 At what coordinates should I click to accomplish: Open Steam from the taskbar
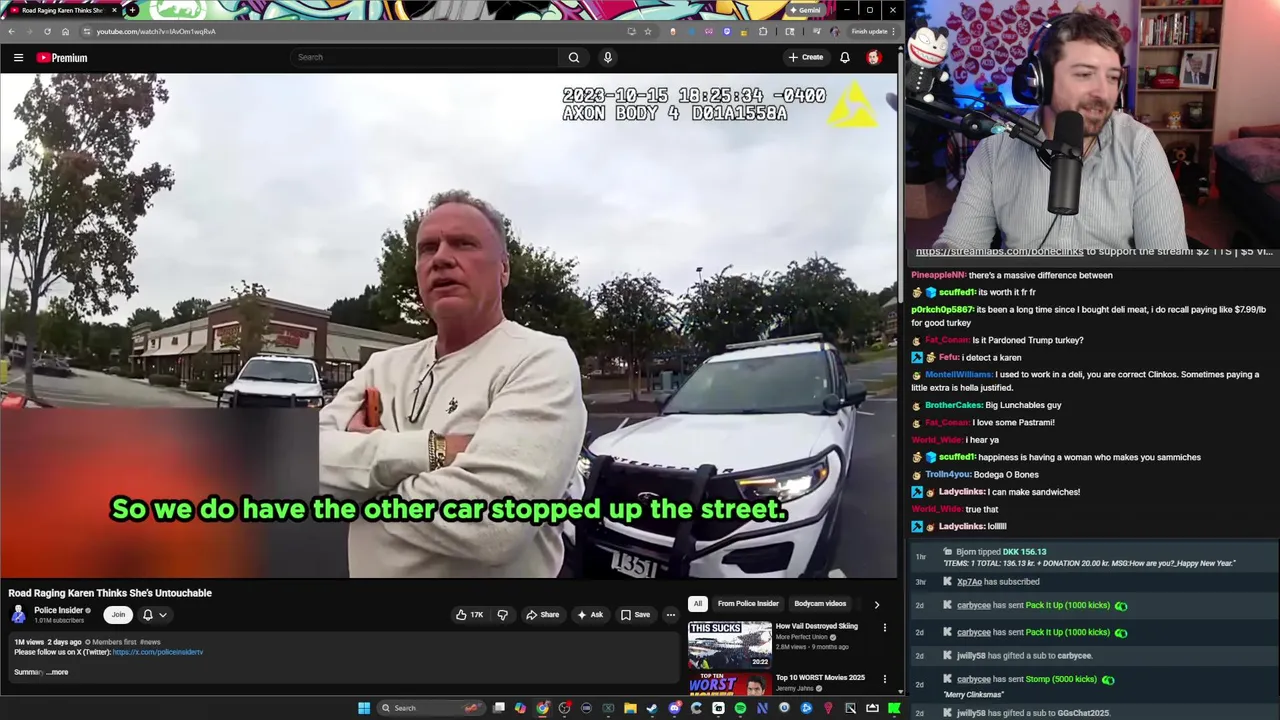(652, 708)
